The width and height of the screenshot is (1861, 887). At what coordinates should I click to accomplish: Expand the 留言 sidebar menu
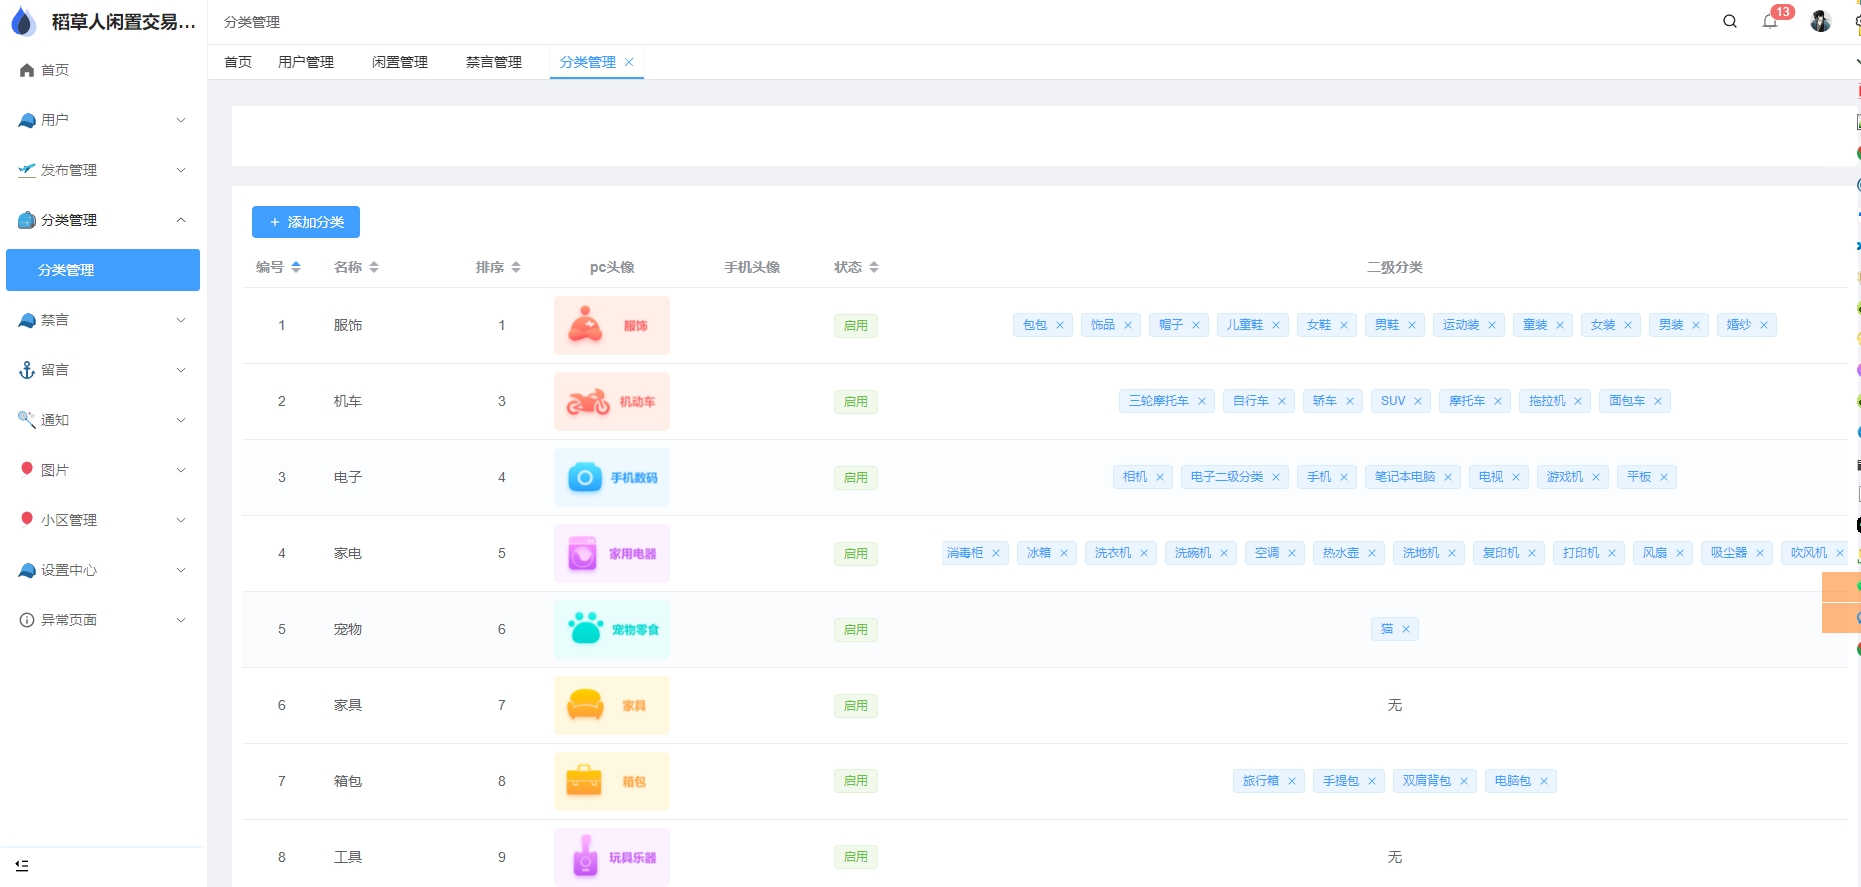point(103,370)
